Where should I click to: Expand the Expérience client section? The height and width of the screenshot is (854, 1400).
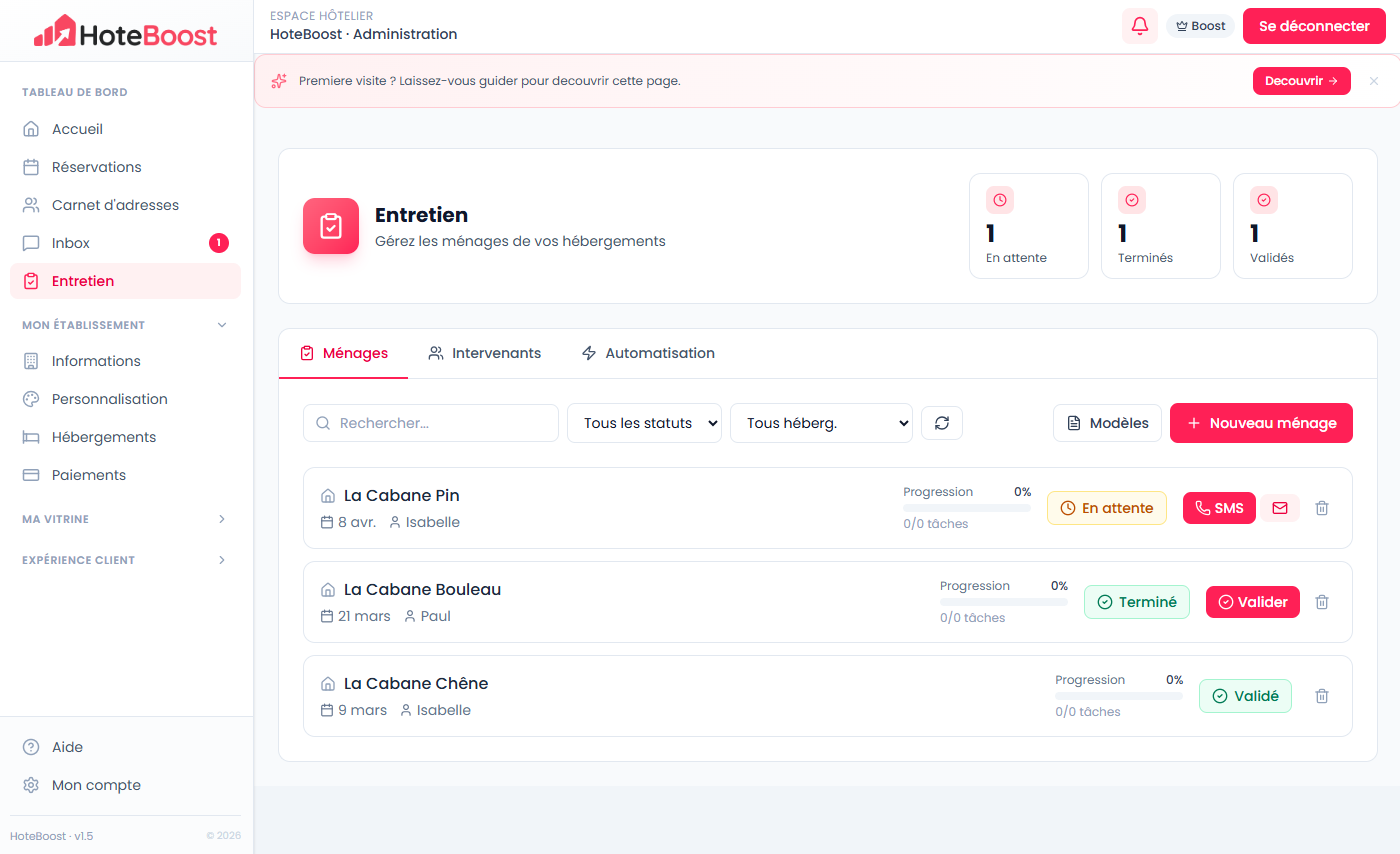coord(222,560)
